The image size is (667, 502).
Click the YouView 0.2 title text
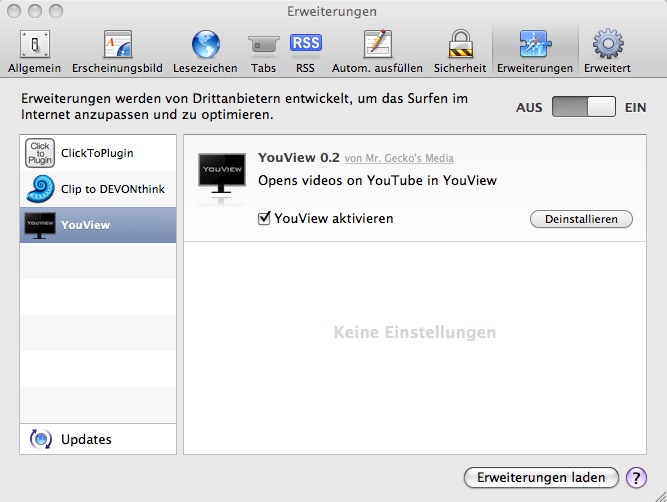(299, 157)
